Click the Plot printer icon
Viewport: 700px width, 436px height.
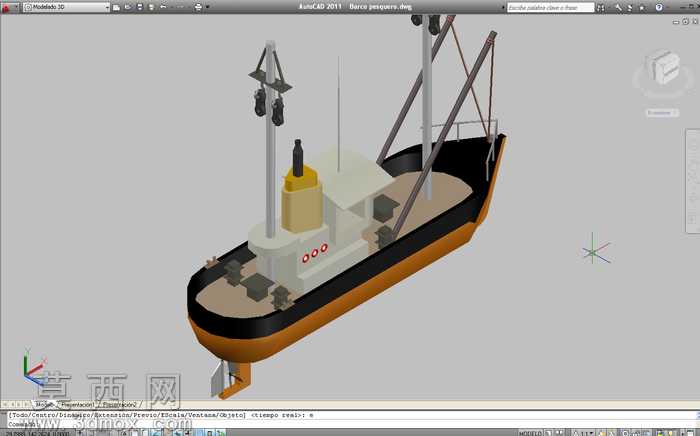tap(198, 7)
